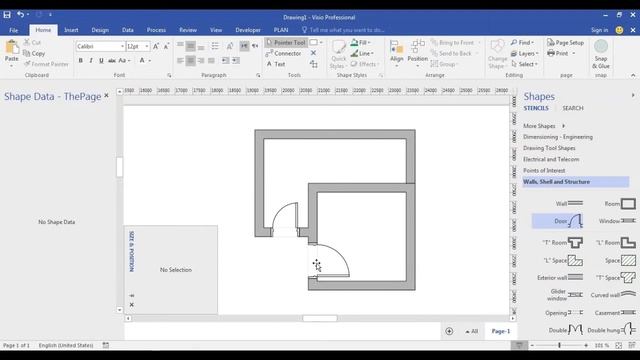Toggle Italic formatting
Viewport: 640px width, 360px height.
[x=91, y=60]
